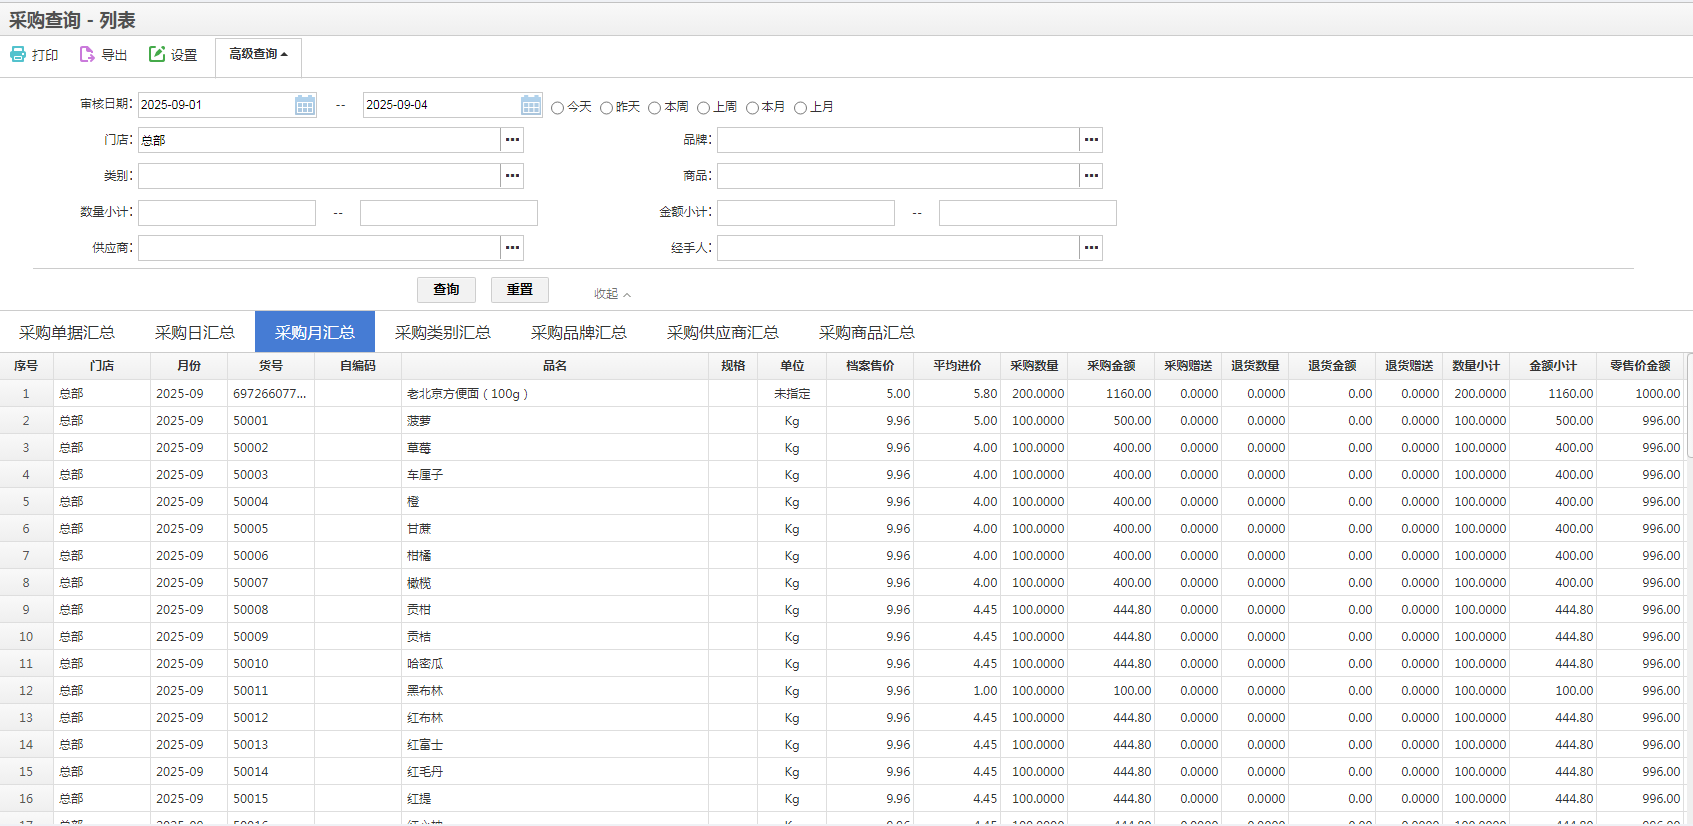The height and width of the screenshot is (826, 1693).
Task: Collapse the 高级查询 panel
Action: coord(258,54)
